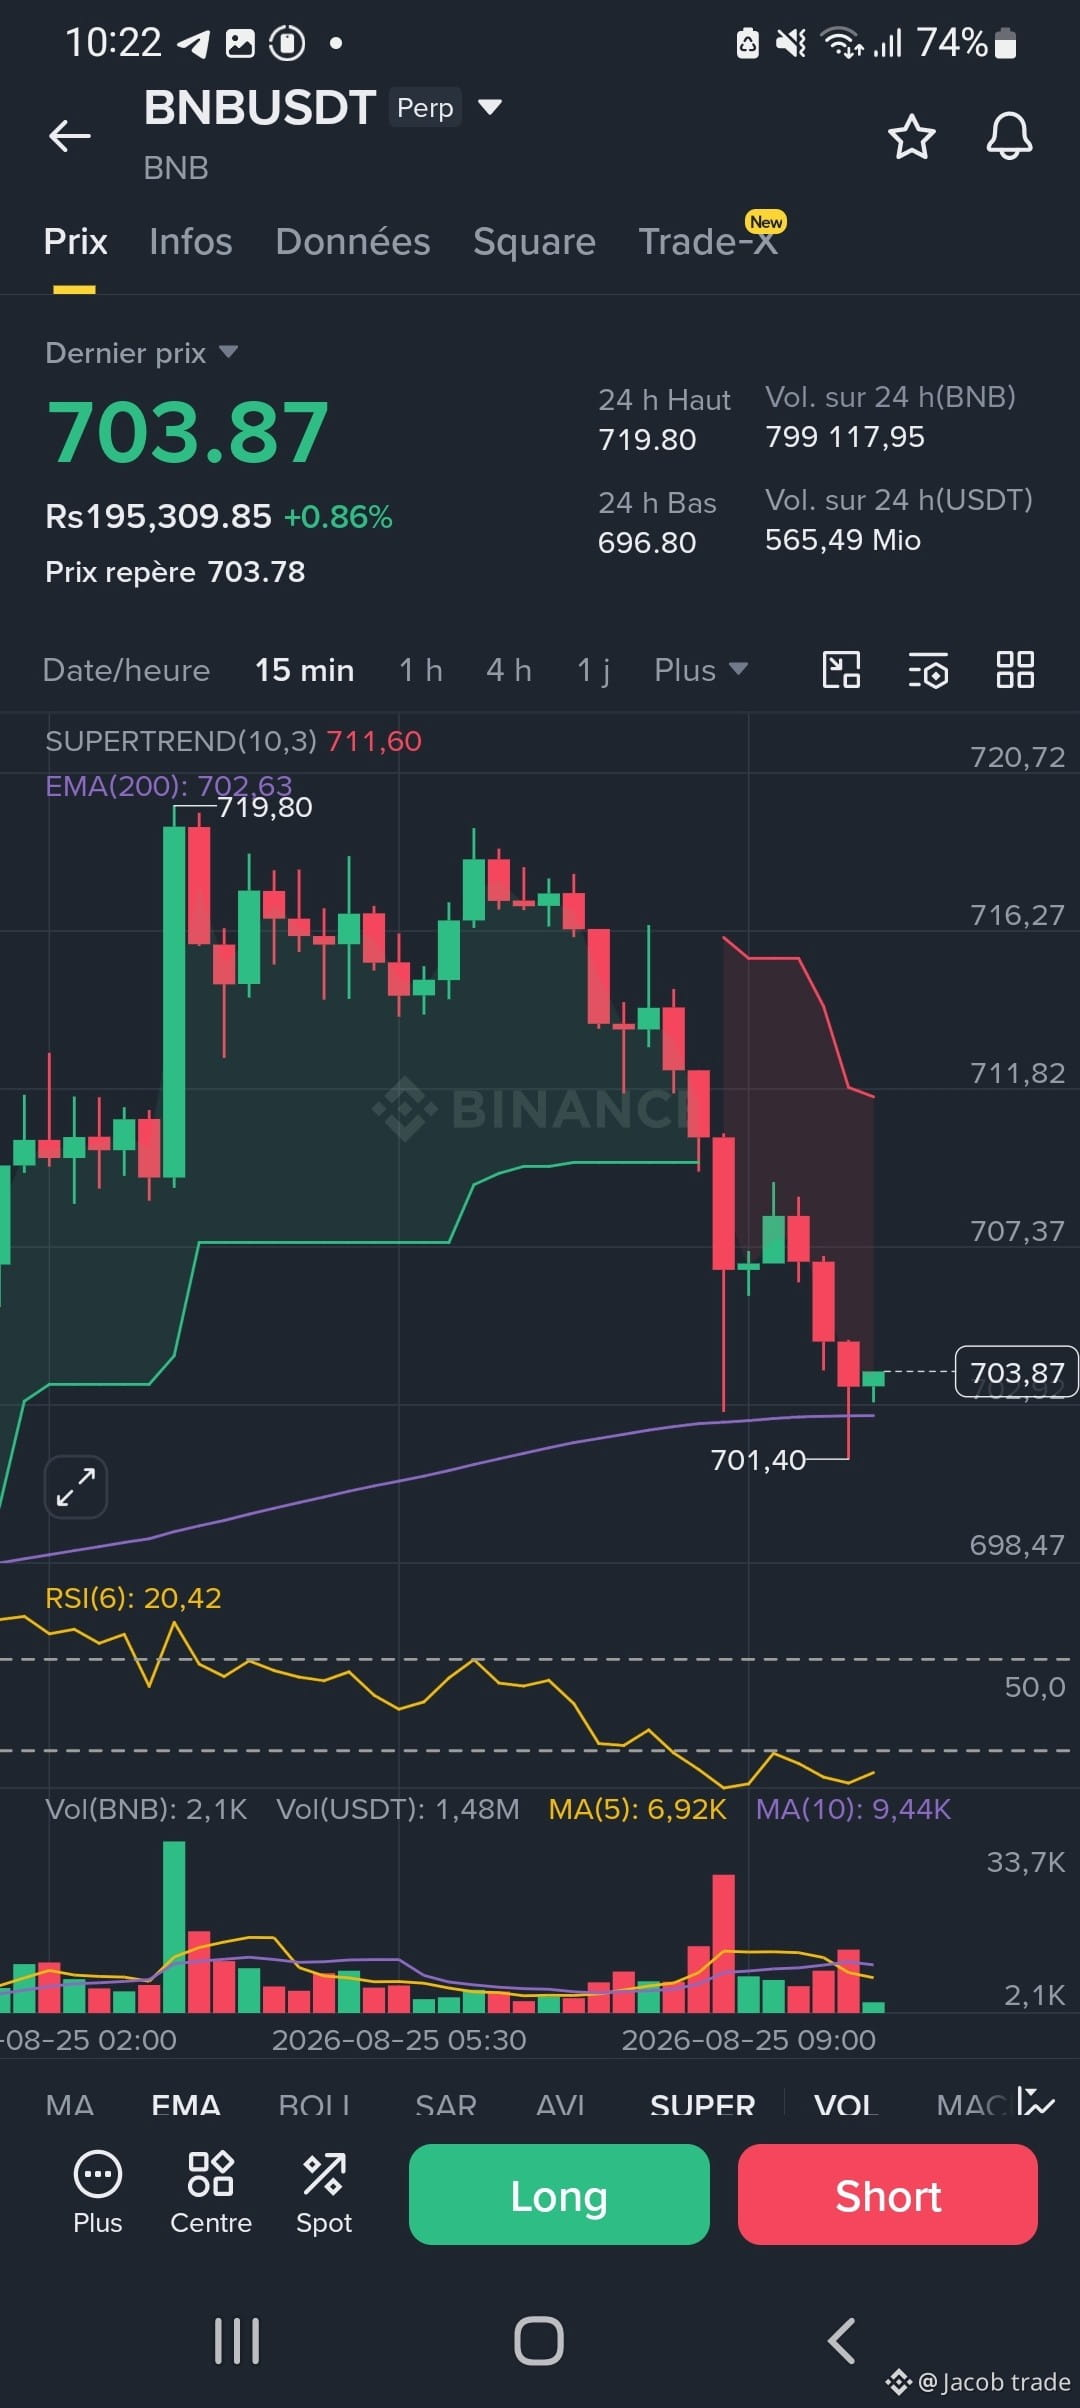This screenshot has width=1080, height=2408.
Task: Tap the 24 h Haut value 719.80
Action: [647, 440]
